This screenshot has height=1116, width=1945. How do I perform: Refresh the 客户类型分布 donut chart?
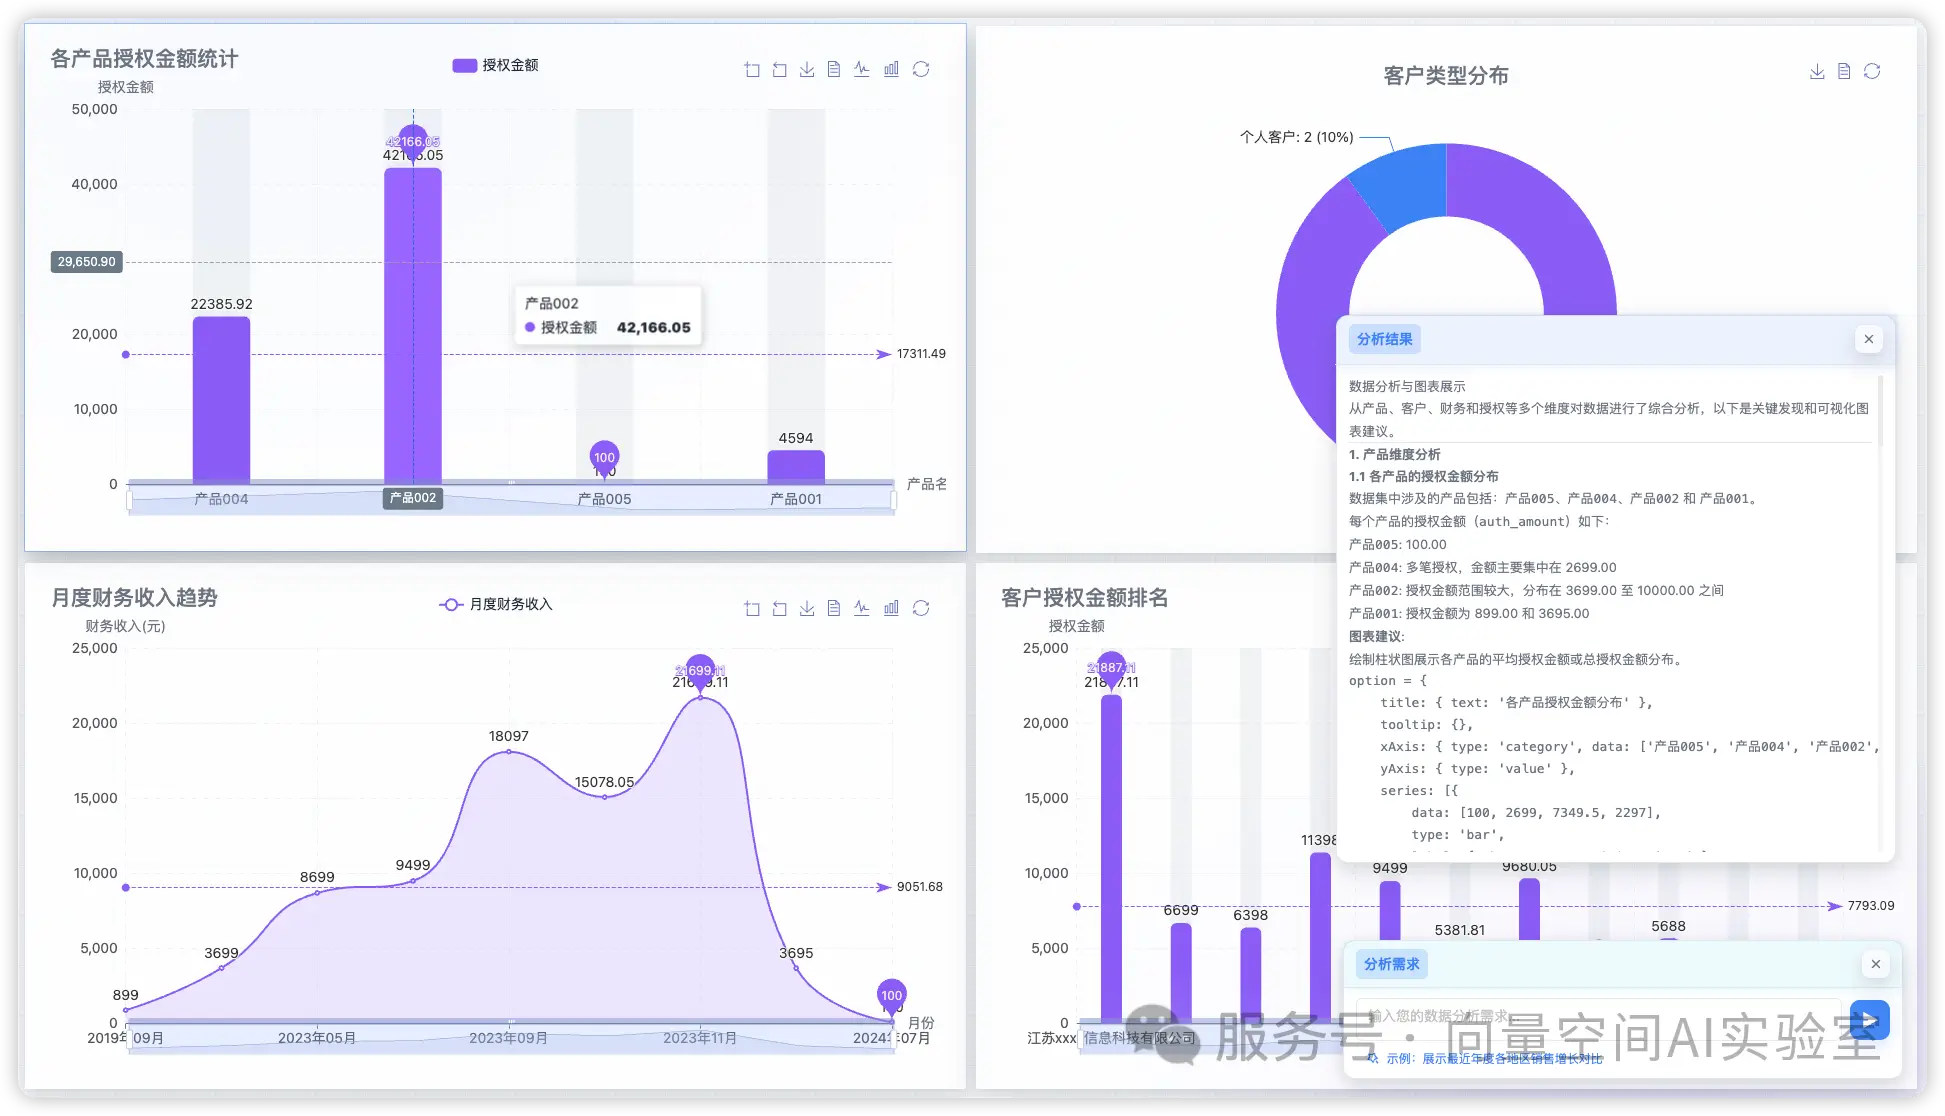[x=1873, y=71]
